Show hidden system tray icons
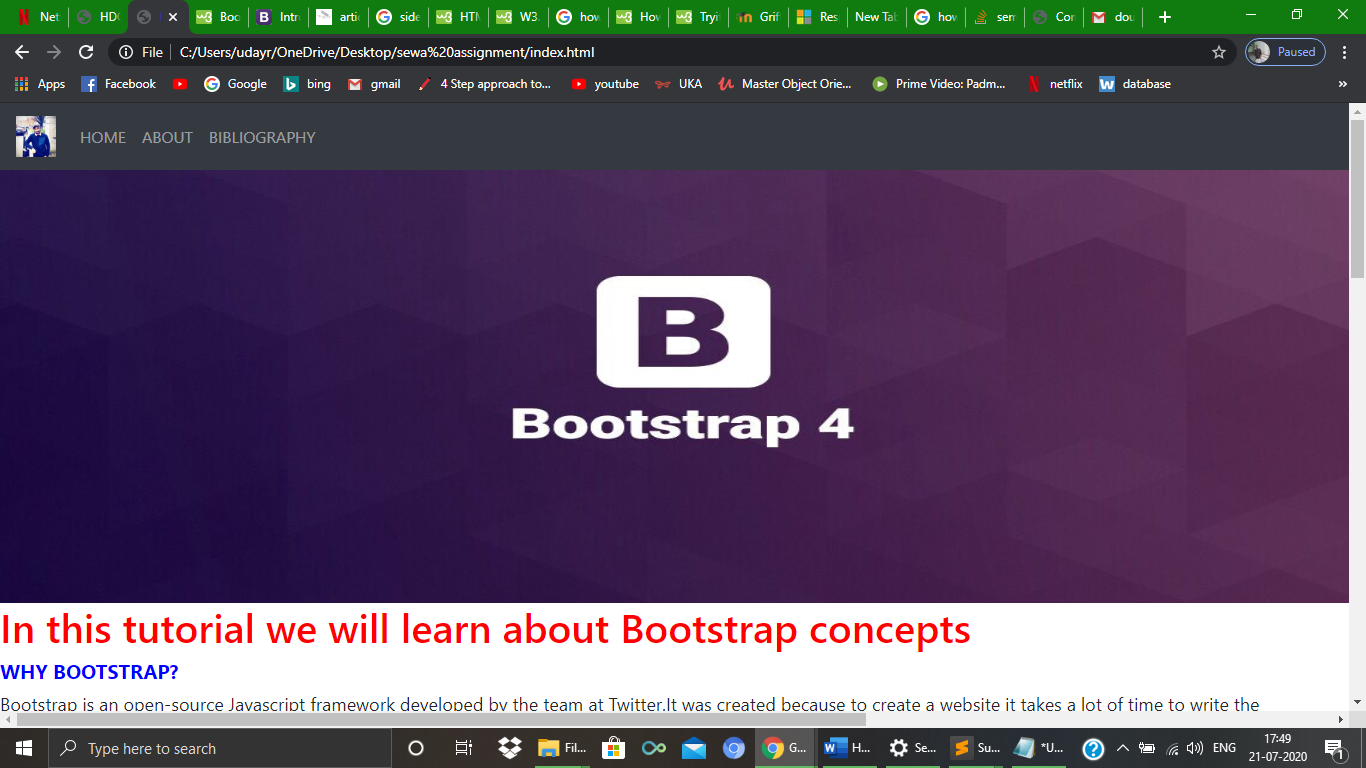 1122,748
